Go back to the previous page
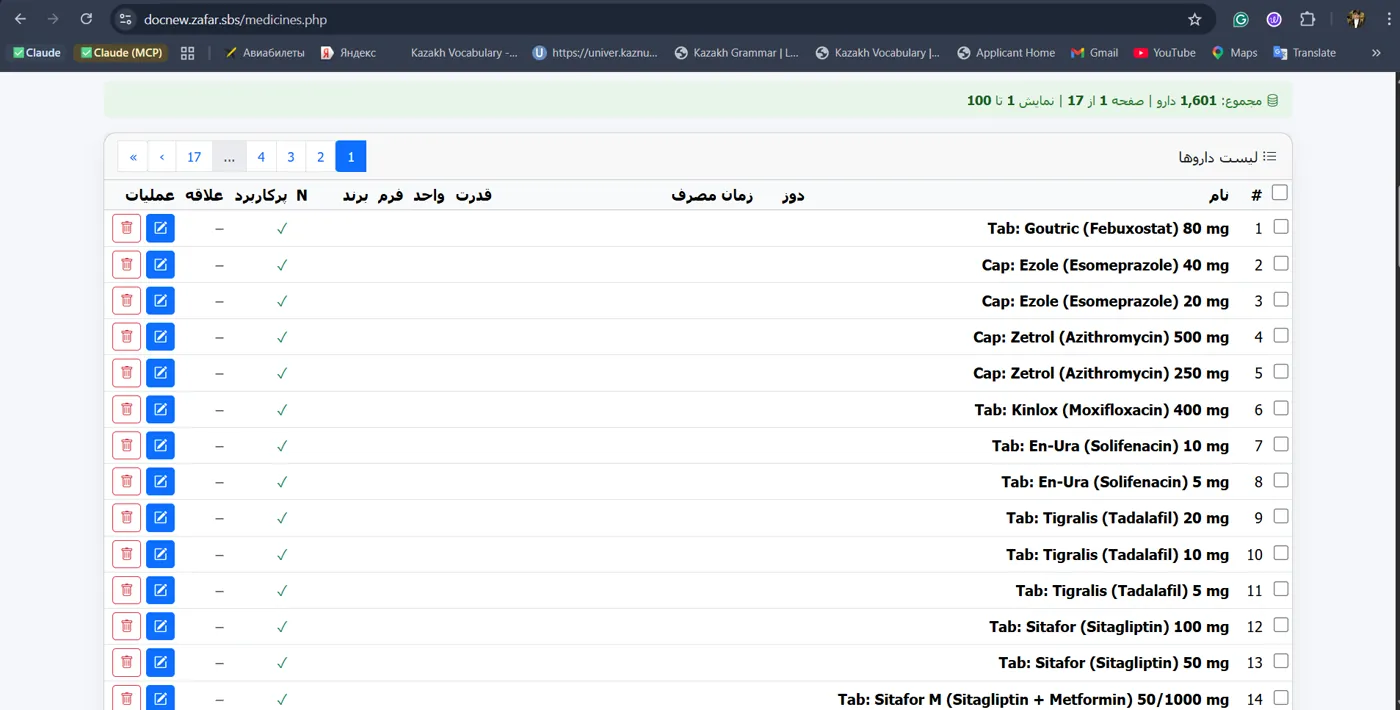Screen dimensions: 1400x710 20,19
